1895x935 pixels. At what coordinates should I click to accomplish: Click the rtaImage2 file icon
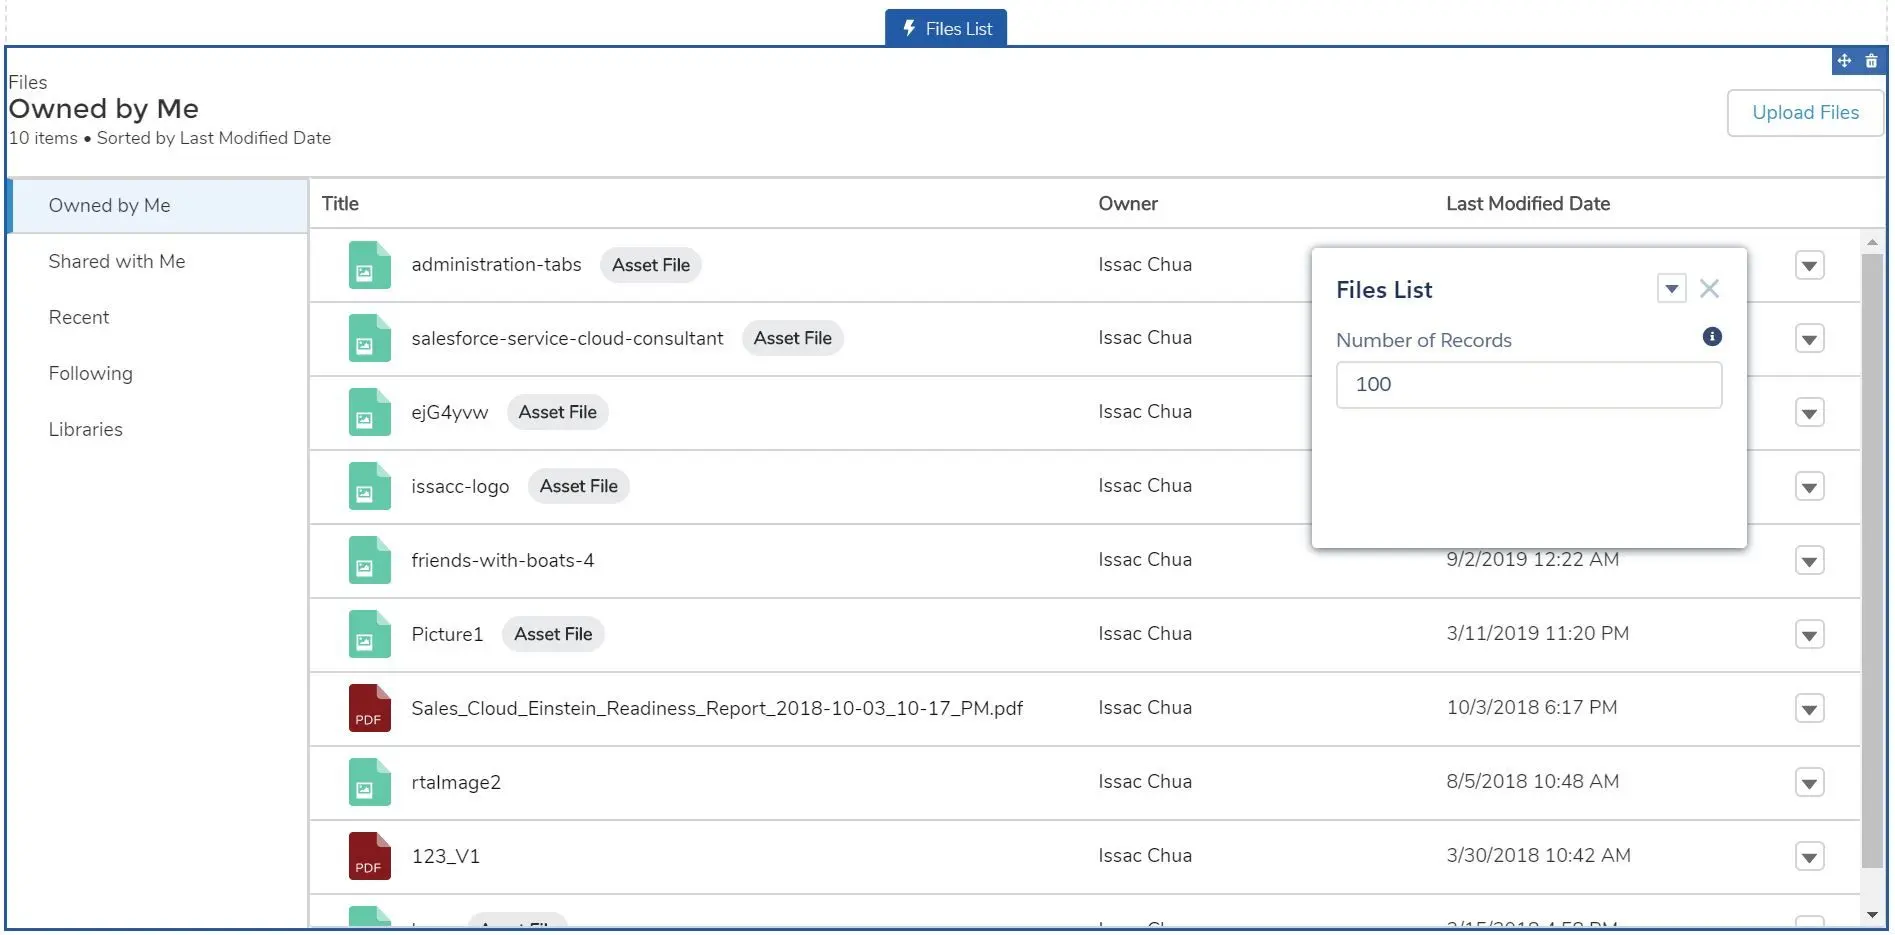pyautogui.click(x=369, y=782)
